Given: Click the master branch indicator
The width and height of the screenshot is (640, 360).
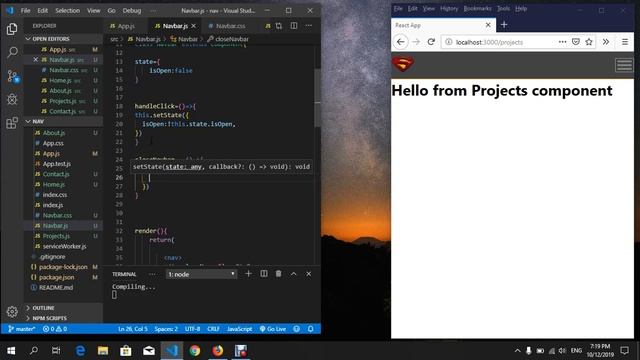Looking at the screenshot, I should click(22, 329).
